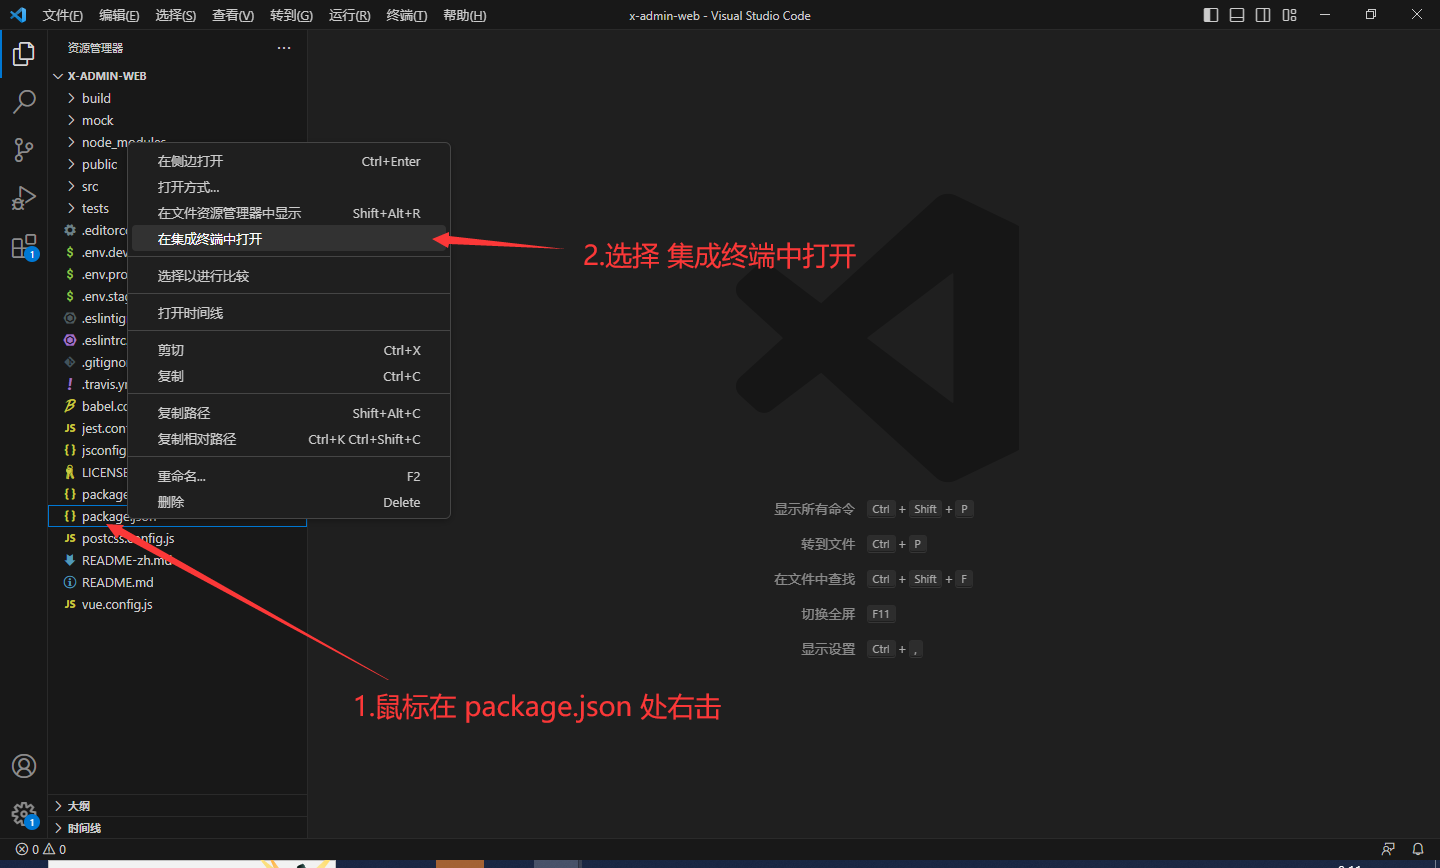This screenshot has width=1440, height=868.
Task: Choose 复制 in context menu
Action: pos(289,376)
